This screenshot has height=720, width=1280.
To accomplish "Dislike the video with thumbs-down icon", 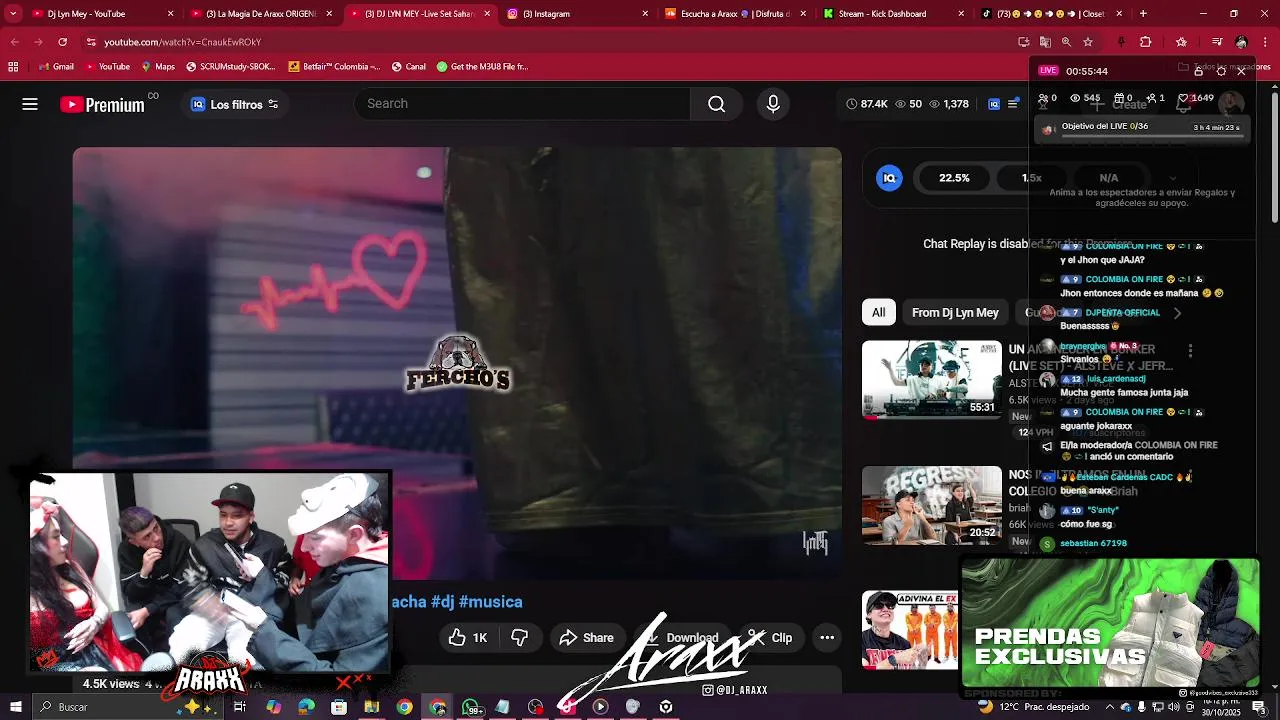I will click(x=520, y=638).
